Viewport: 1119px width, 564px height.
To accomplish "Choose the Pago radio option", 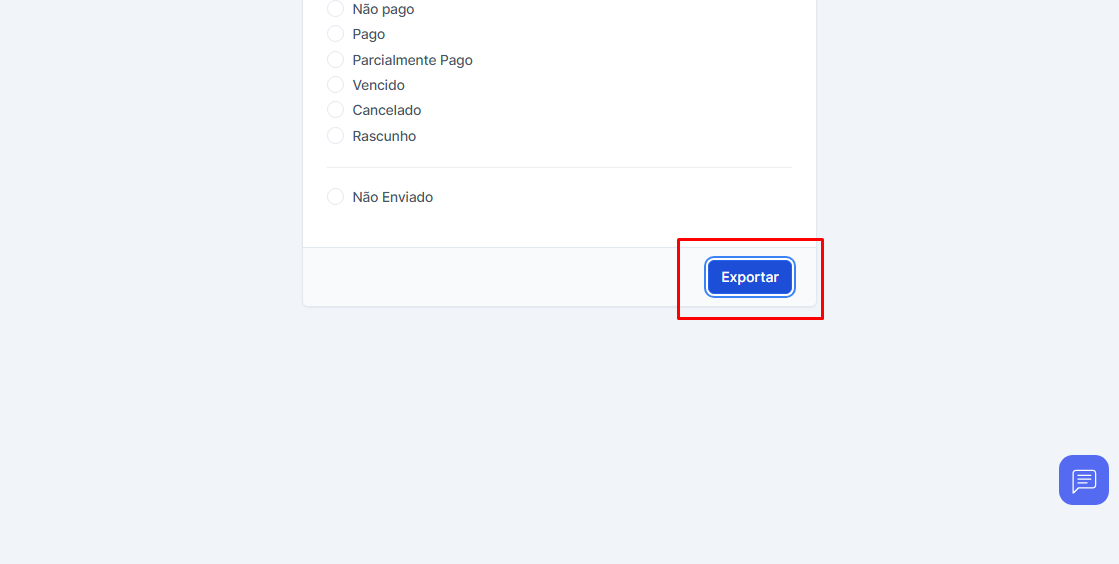I will pyautogui.click(x=335, y=34).
